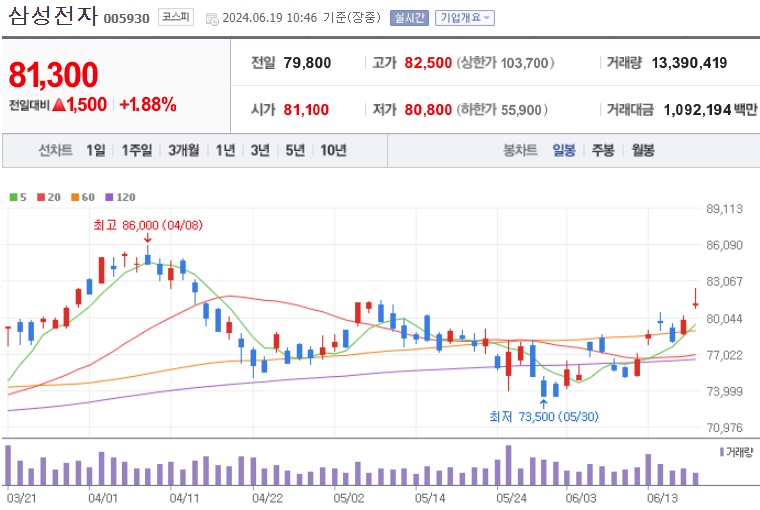Switch chart to 1년 range
The image size is (760, 510).
pos(225,150)
